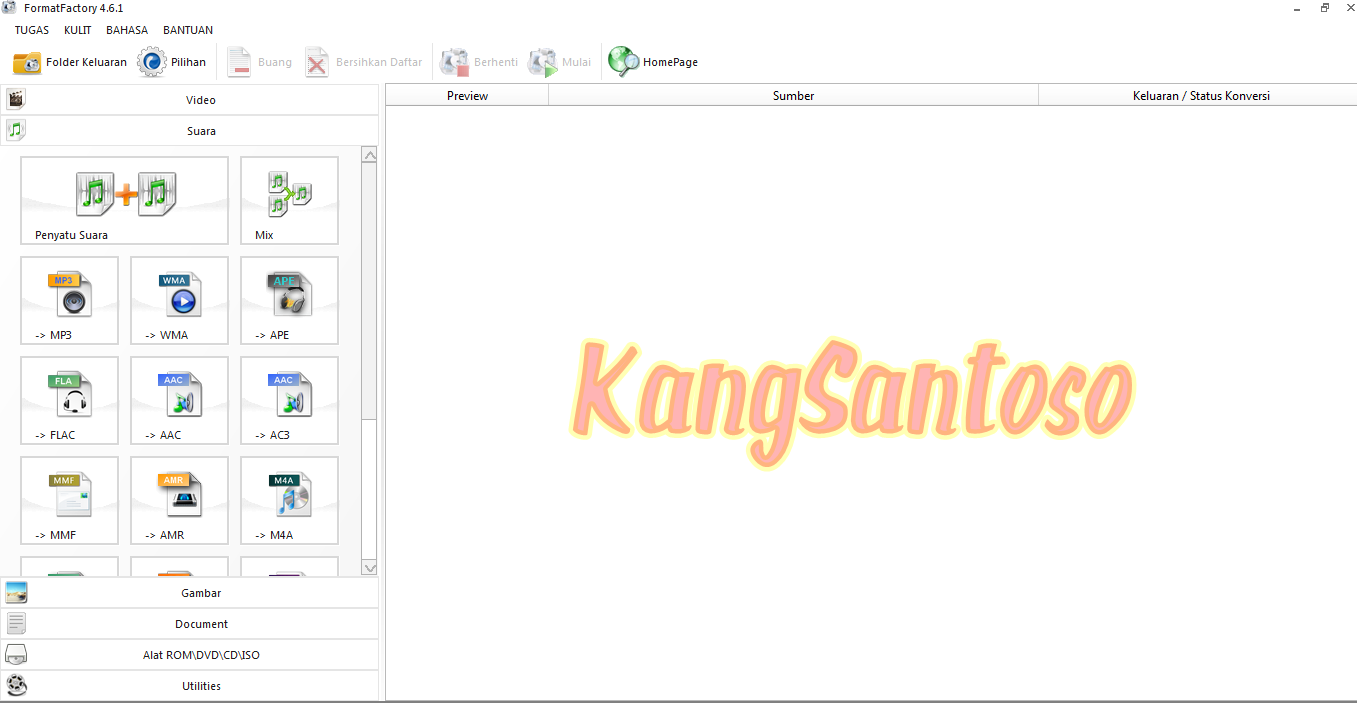
Task: Open the Mix audio tool
Action: point(289,200)
